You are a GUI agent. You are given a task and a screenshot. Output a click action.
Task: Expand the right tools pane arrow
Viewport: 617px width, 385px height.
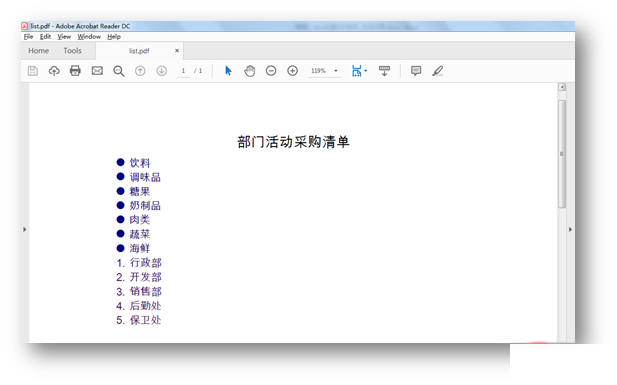coord(570,229)
